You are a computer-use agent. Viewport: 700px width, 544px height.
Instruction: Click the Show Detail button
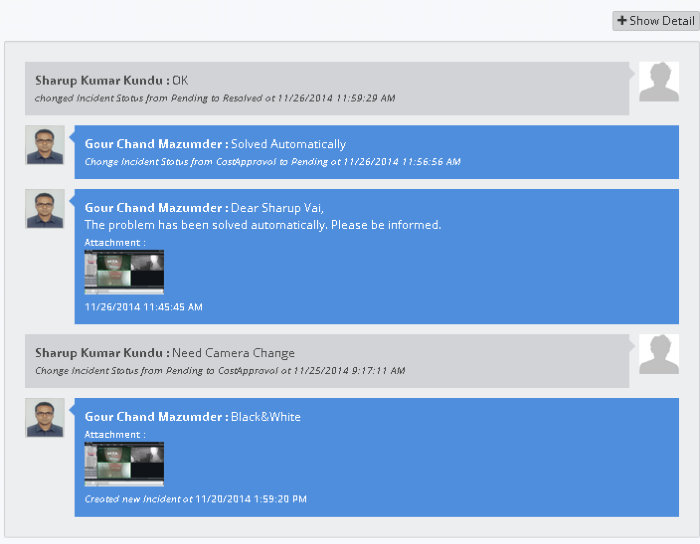tap(655, 21)
